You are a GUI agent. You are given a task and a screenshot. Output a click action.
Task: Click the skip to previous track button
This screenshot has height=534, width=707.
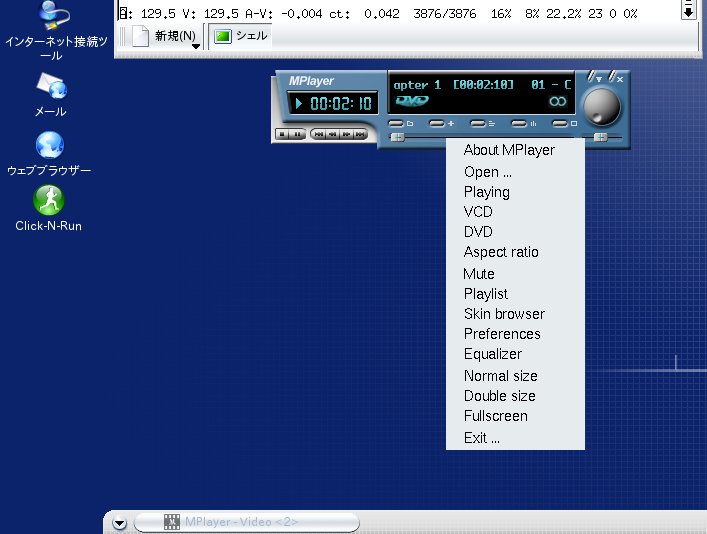click(318, 133)
